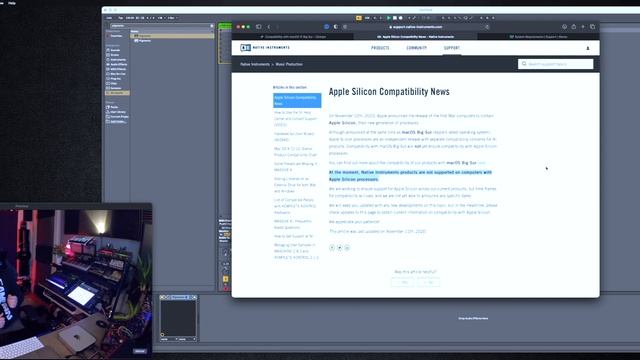Open How to Use NI Help Center article
The height and width of the screenshot is (360, 640).
(296, 118)
